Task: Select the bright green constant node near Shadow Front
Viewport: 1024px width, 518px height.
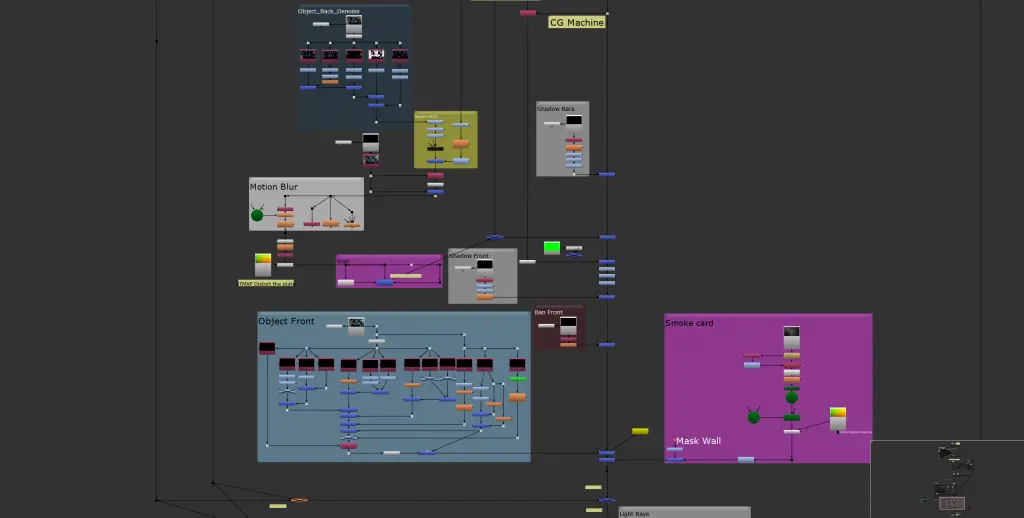Action: tap(552, 248)
